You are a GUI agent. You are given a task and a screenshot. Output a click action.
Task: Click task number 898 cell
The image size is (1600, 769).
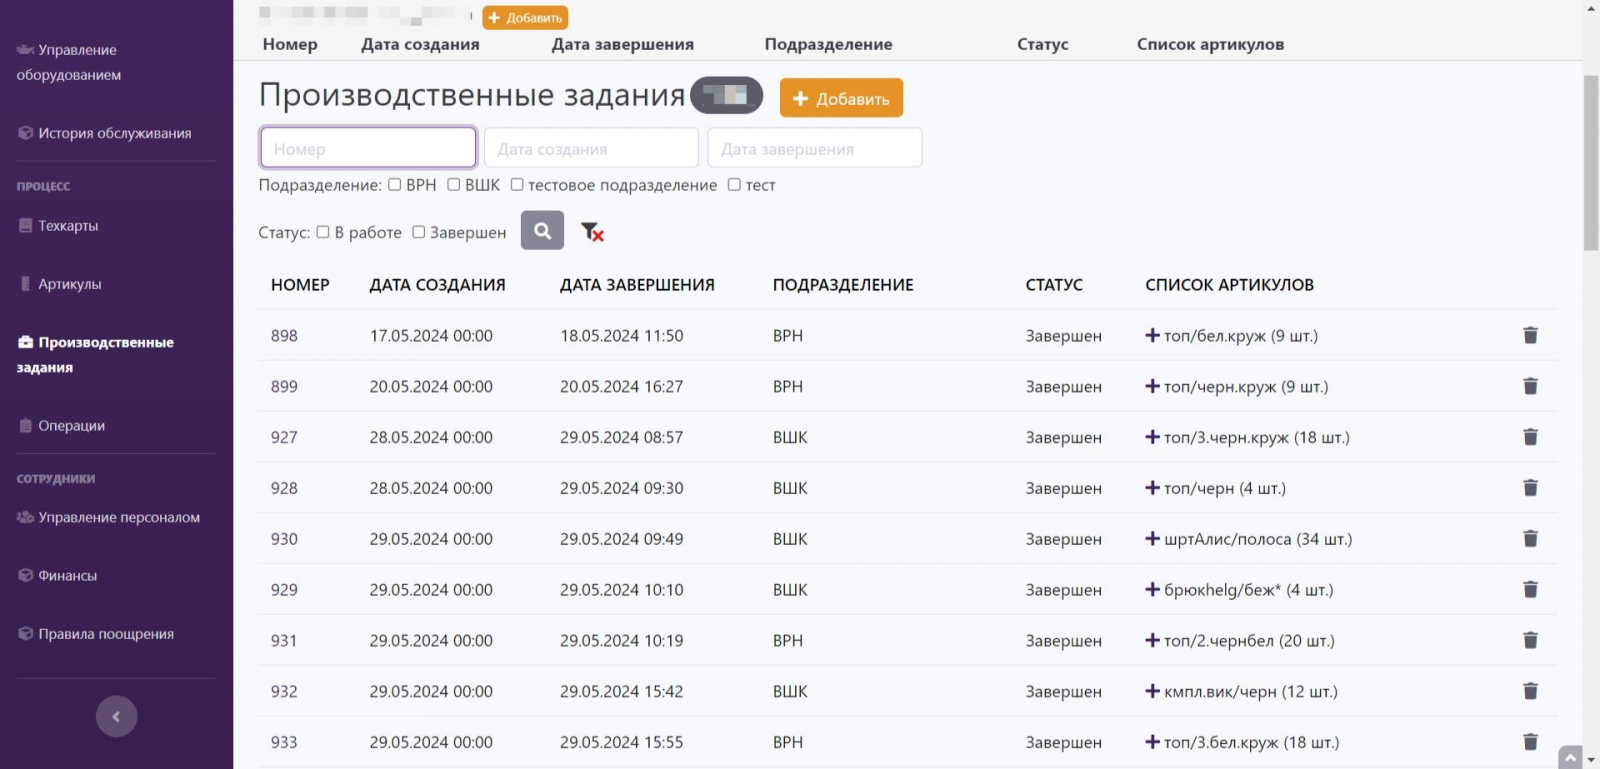tap(284, 336)
